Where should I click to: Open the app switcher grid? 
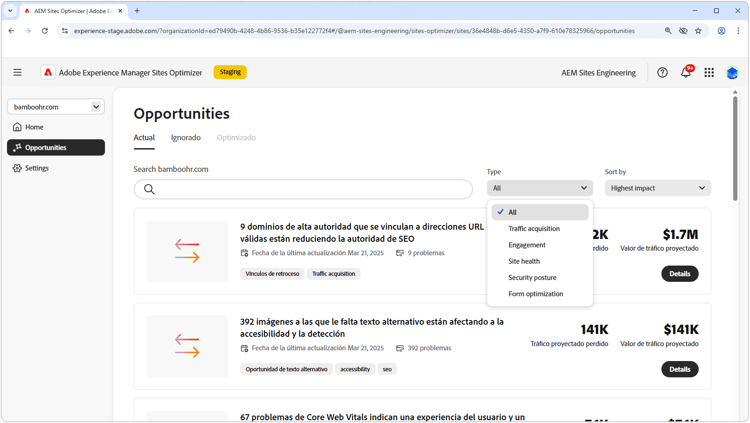[x=709, y=73]
